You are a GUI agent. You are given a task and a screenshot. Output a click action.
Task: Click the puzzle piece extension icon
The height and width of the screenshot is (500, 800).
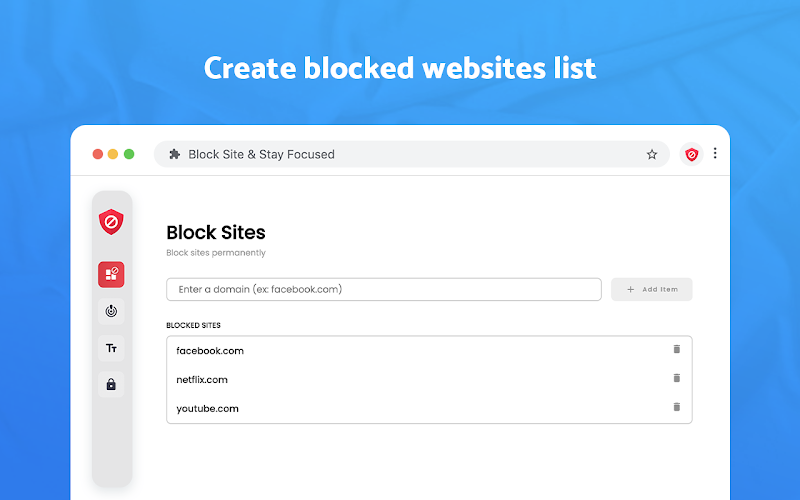click(x=174, y=154)
